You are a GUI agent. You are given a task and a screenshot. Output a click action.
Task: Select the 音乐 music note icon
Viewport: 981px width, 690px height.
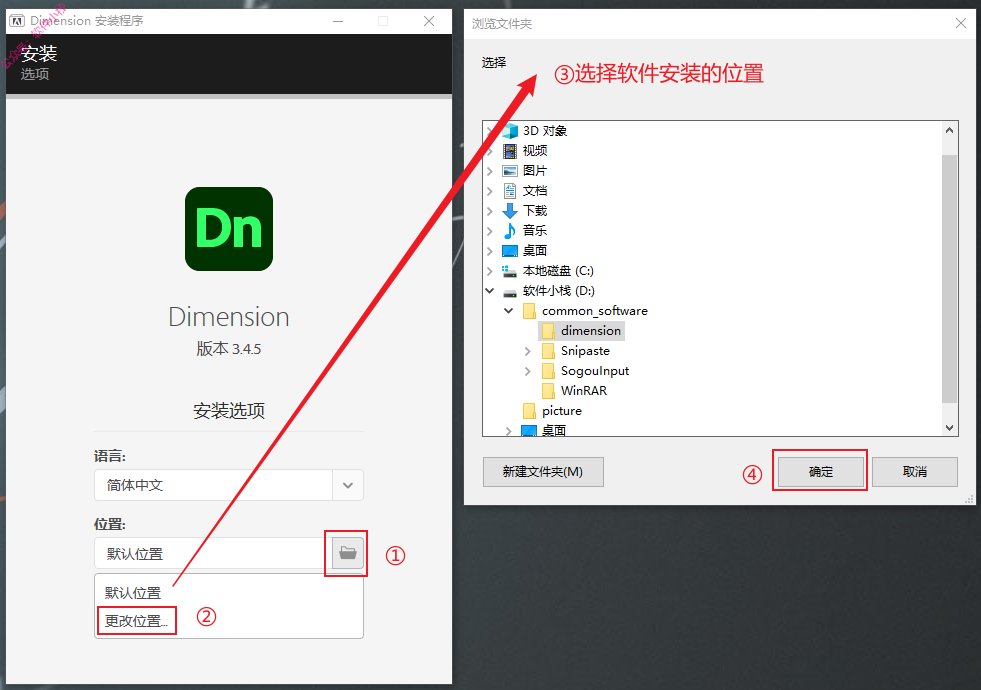pyautogui.click(x=511, y=231)
